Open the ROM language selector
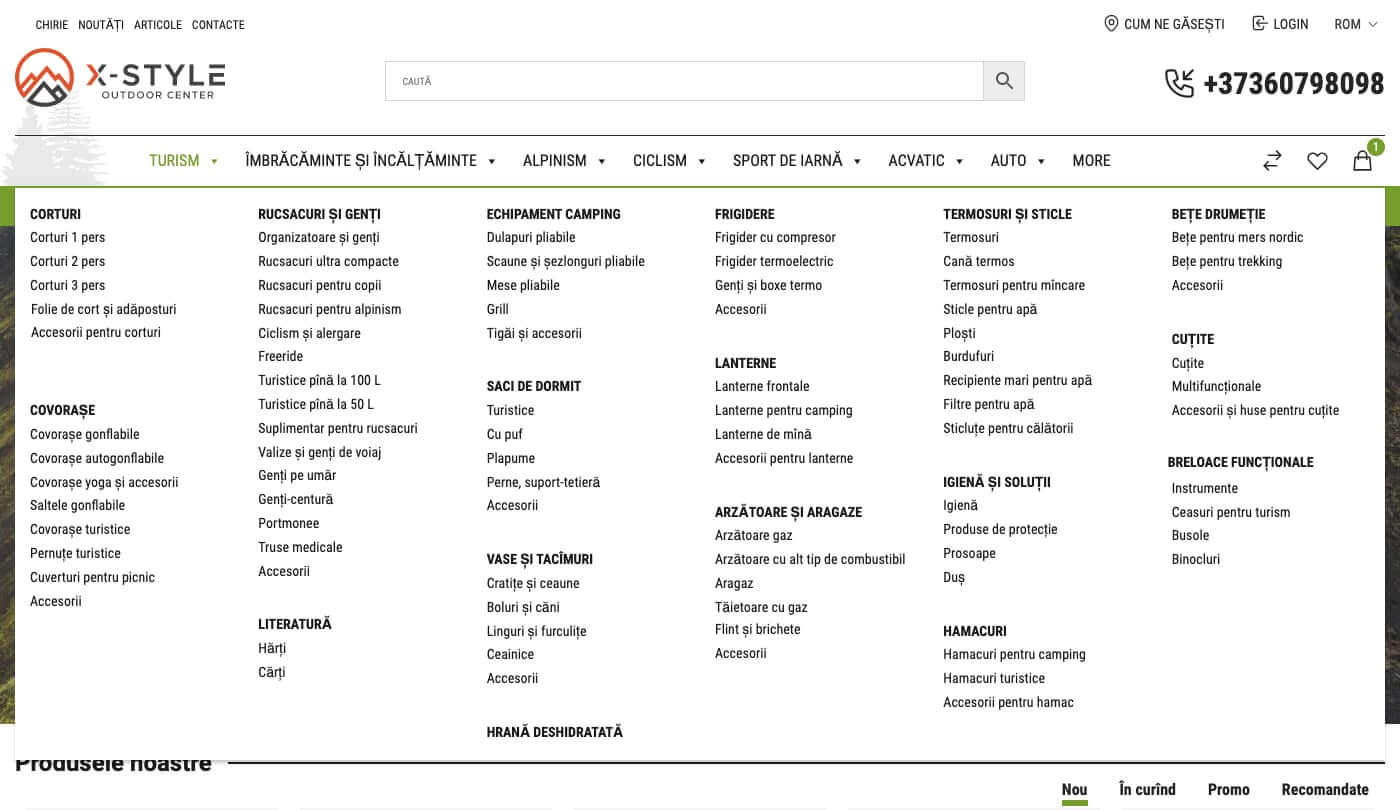Image resolution: width=1400 pixels, height=810 pixels. 1354,24
